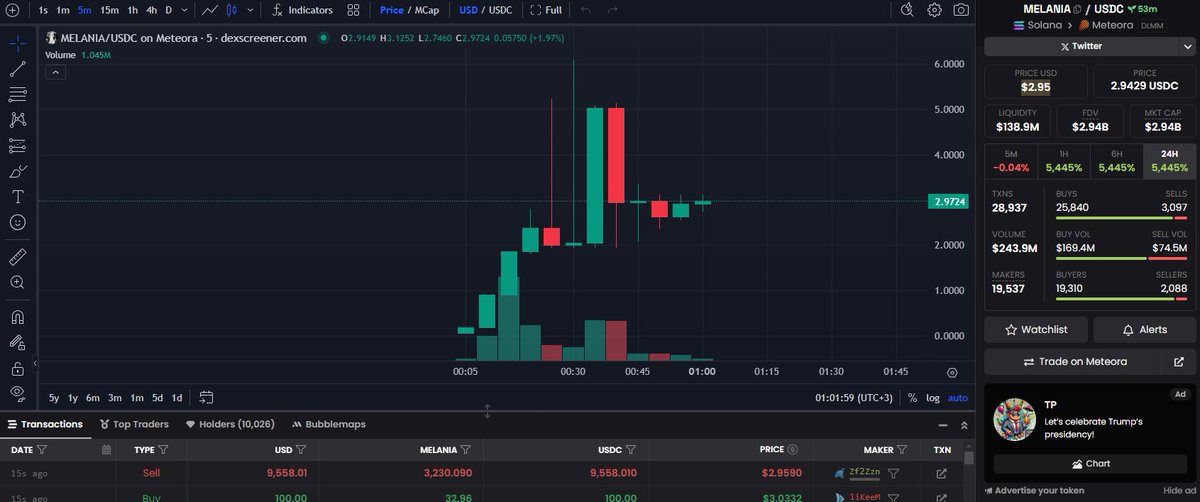Collapse the Volume indicator legend

coord(56,72)
